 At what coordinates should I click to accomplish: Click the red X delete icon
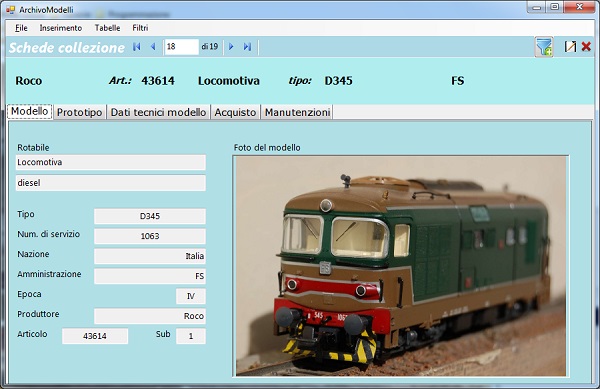coord(586,47)
